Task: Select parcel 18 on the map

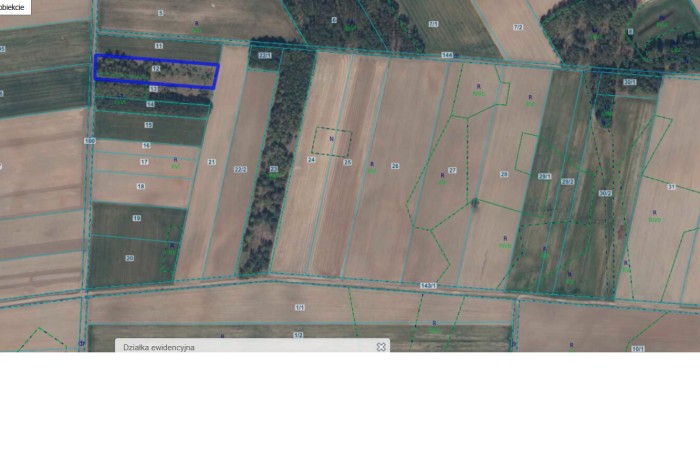Action: pyautogui.click(x=140, y=186)
